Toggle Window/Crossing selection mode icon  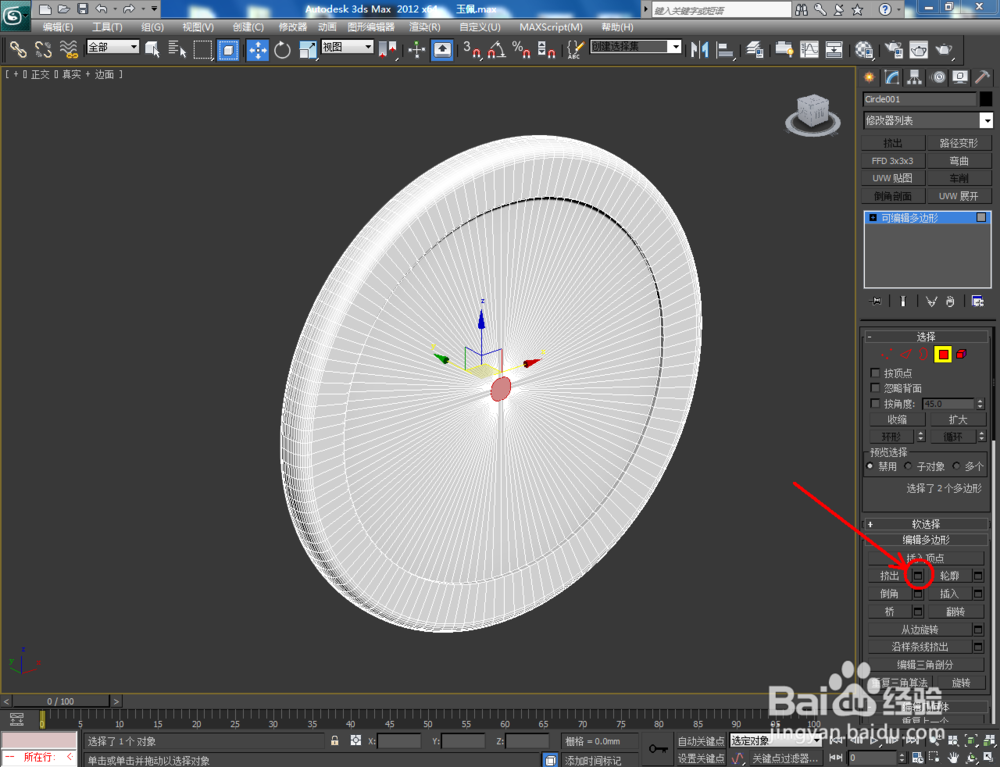228,50
